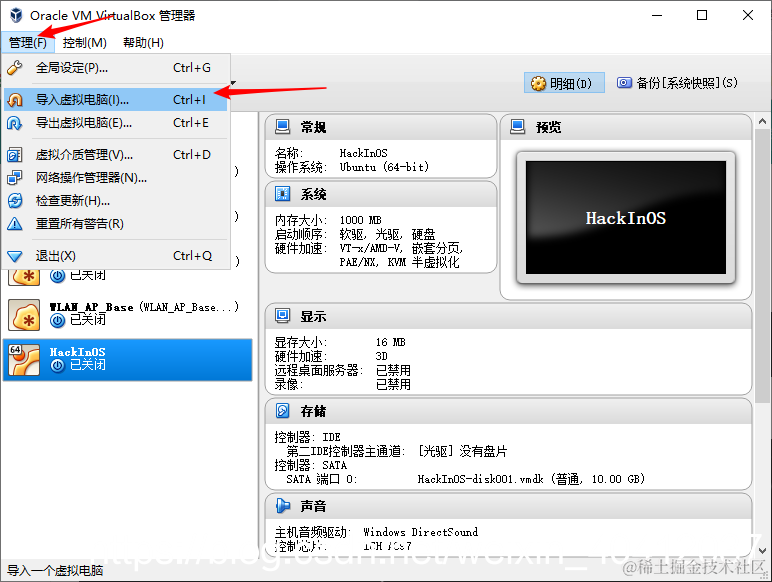Screen dimensions: 772x582
Task: Click the check for updates icon
Action: tap(15, 201)
